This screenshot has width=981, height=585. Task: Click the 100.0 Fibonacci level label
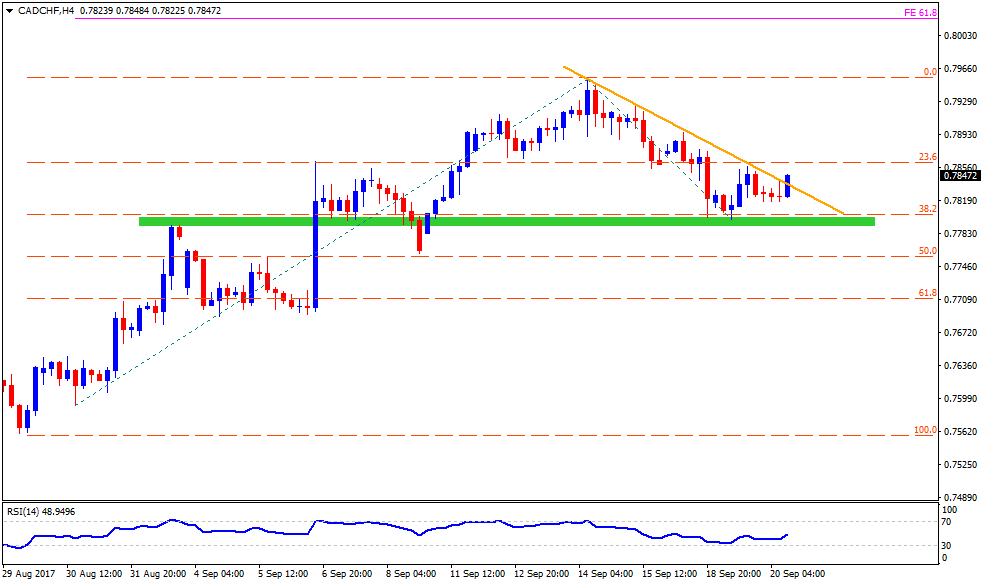pos(925,430)
